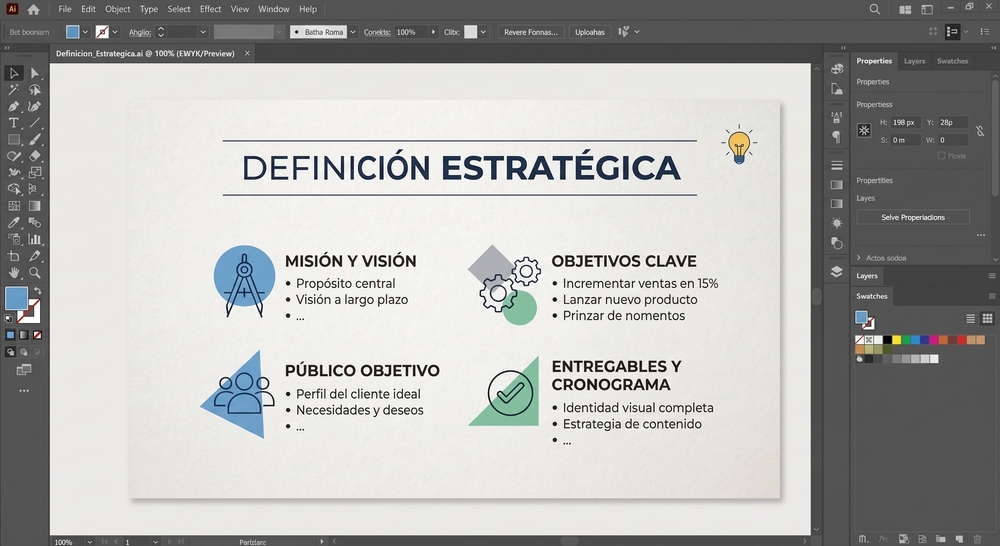Open stroke color dropdown in control bar

(115, 32)
